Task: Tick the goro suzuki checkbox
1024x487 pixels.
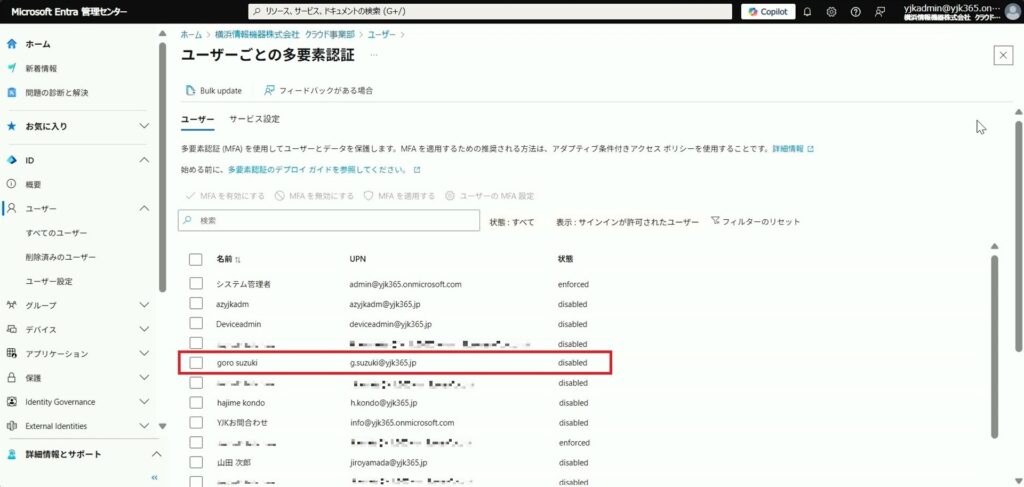Action: [196, 362]
